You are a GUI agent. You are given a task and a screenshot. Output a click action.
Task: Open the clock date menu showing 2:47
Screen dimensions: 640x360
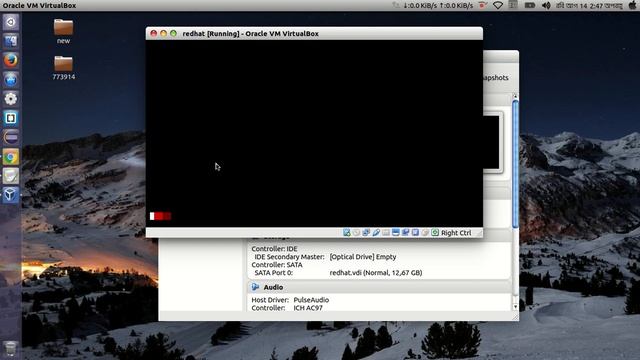tap(589, 6)
